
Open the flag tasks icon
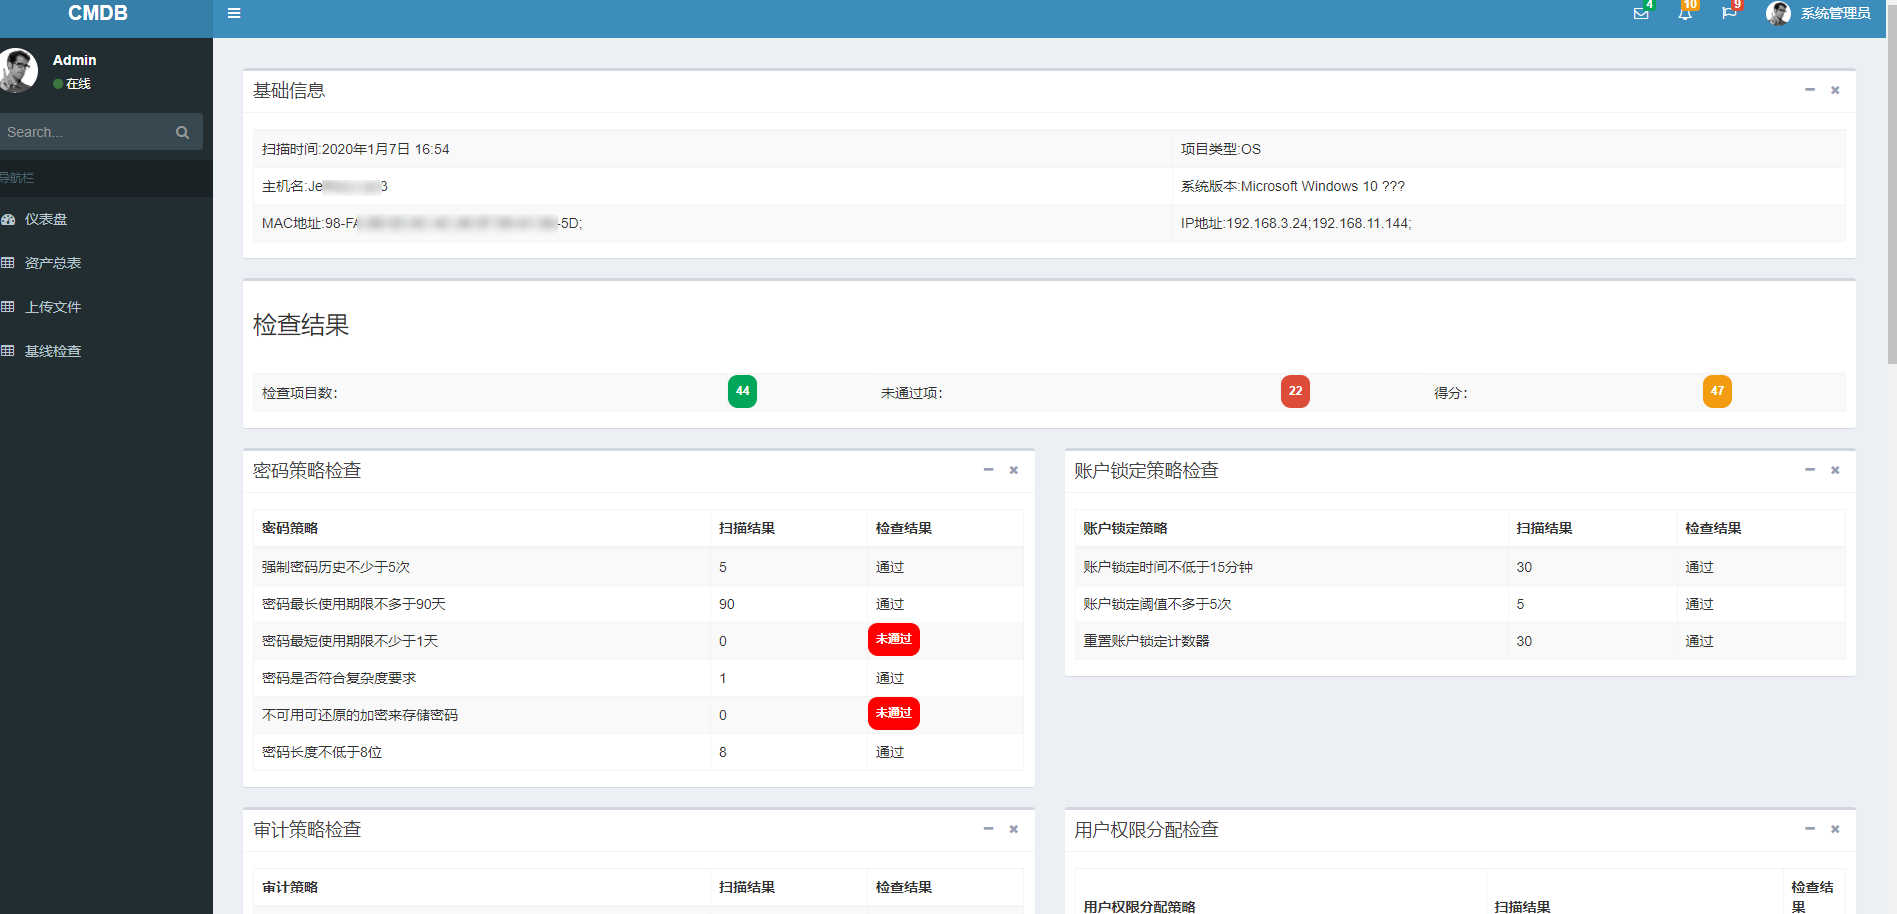point(1729,13)
